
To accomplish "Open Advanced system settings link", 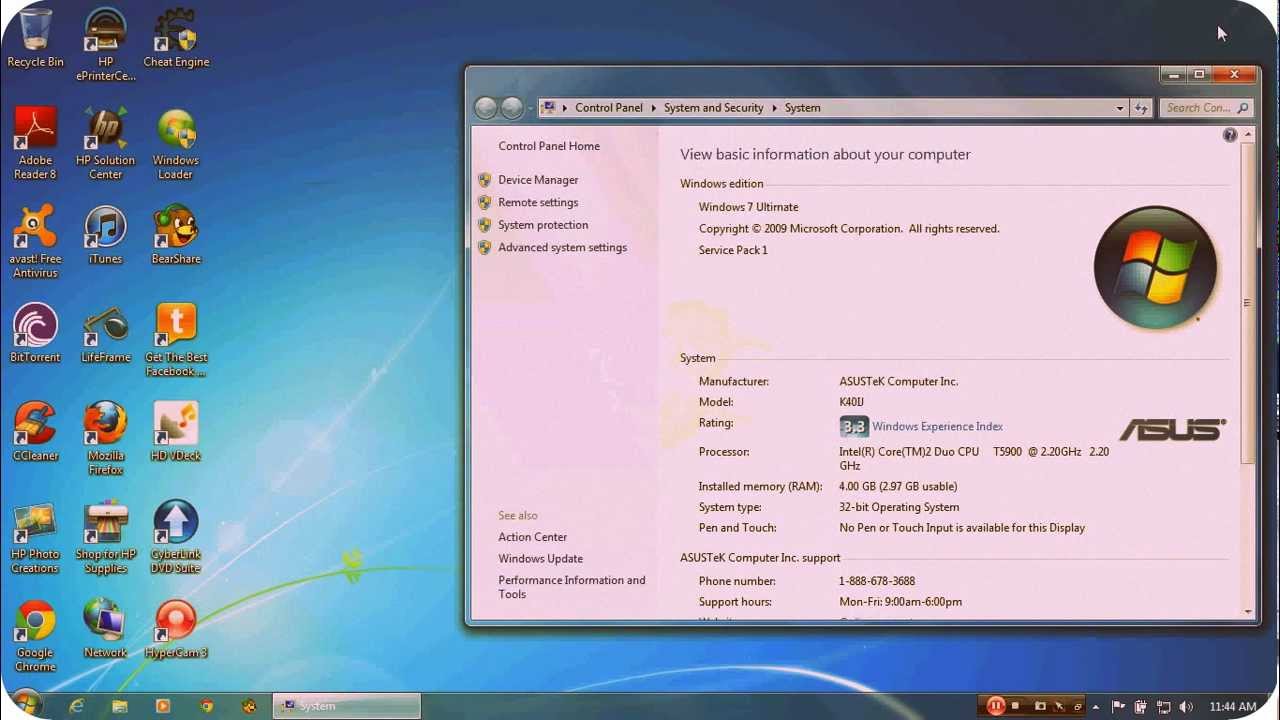I will point(562,247).
